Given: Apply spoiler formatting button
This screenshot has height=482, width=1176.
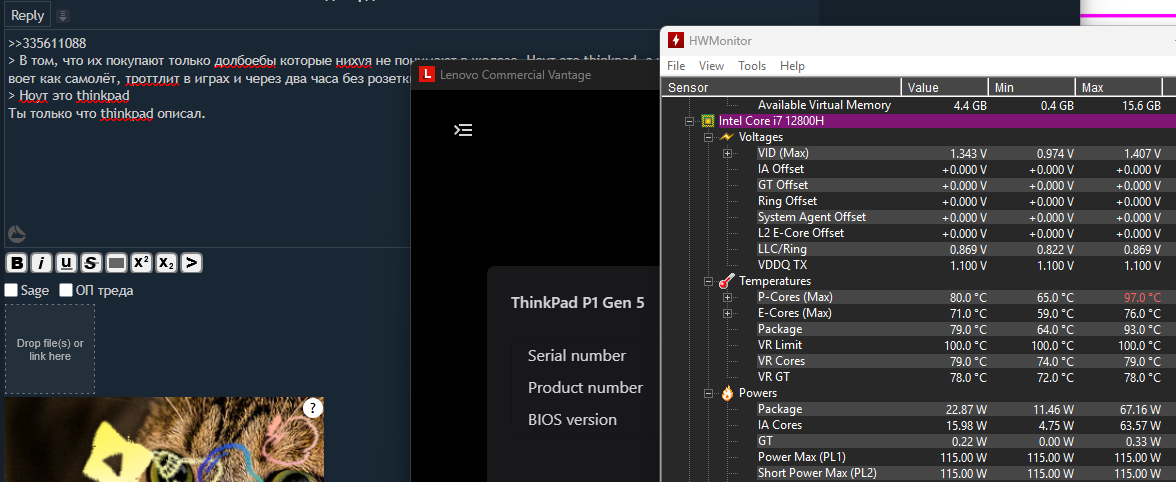Looking at the screenshot, I should pos(116,262).
